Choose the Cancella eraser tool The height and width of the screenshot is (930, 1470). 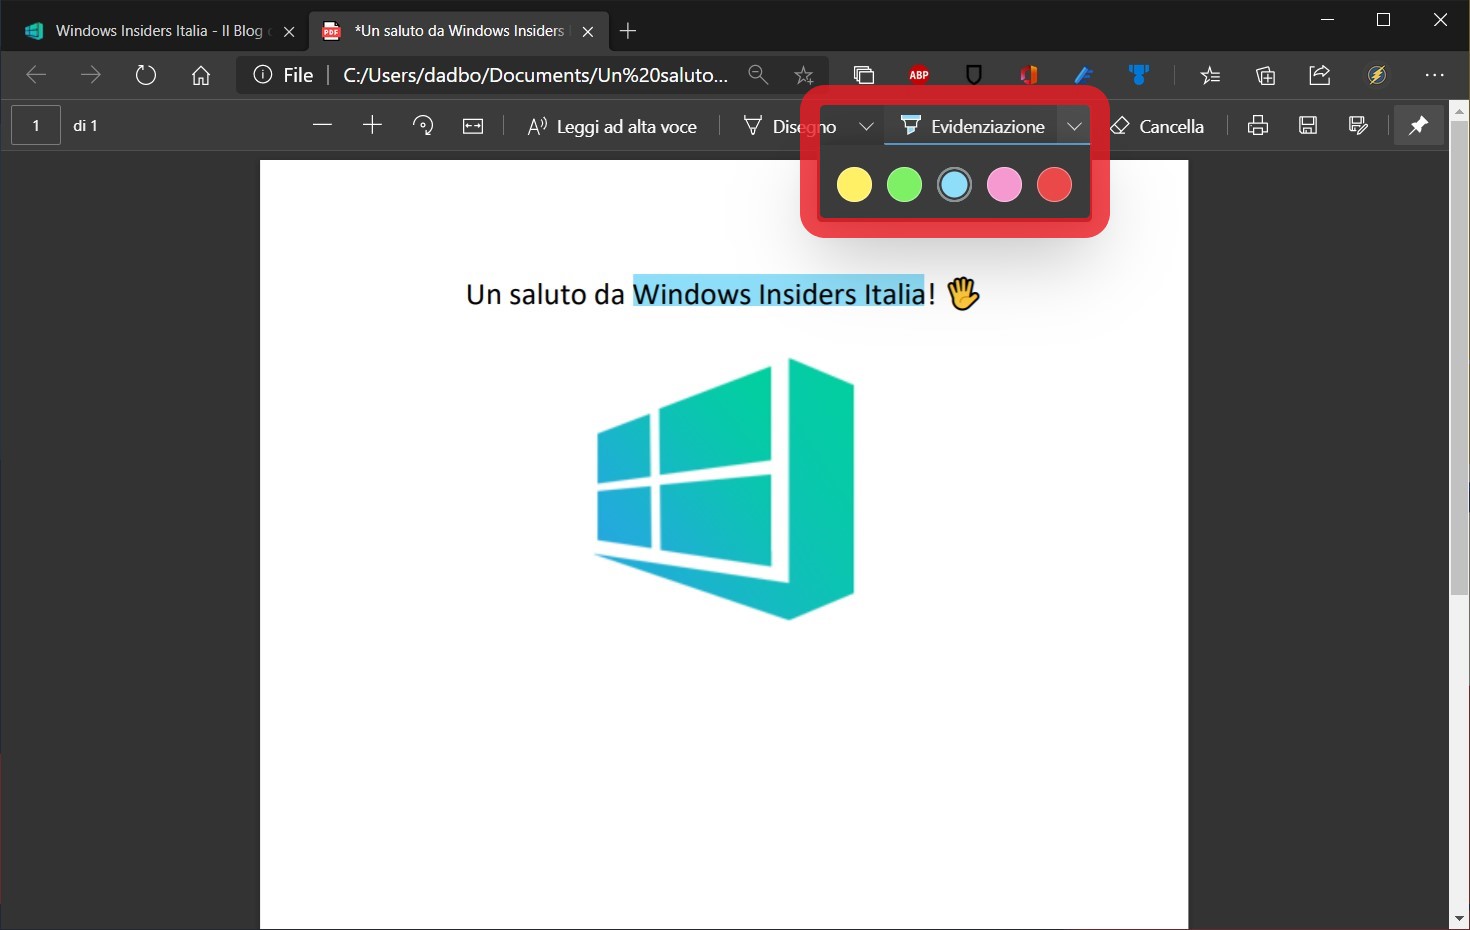1157,126
